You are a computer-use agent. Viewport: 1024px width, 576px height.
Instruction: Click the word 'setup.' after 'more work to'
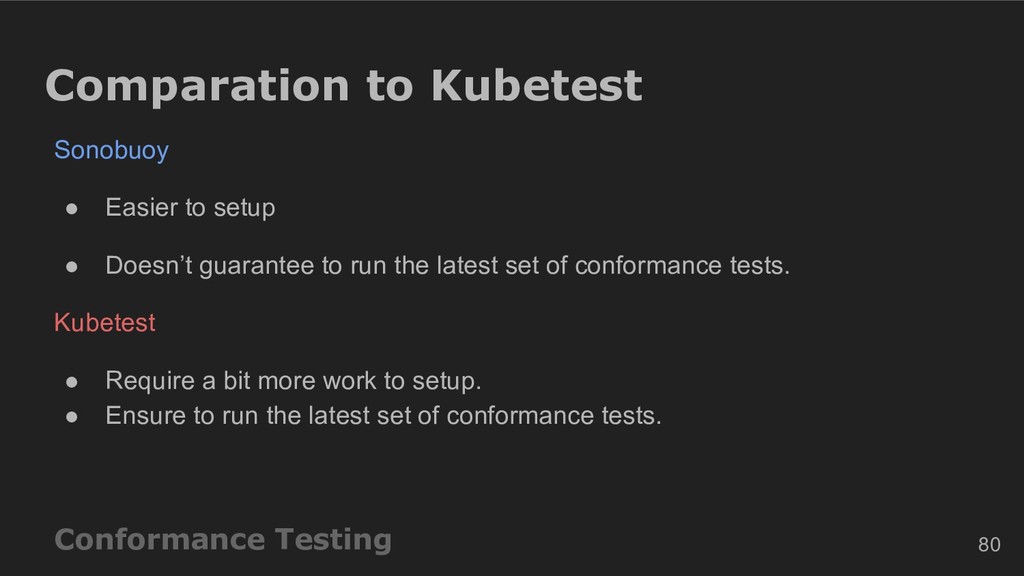[447, 382]
